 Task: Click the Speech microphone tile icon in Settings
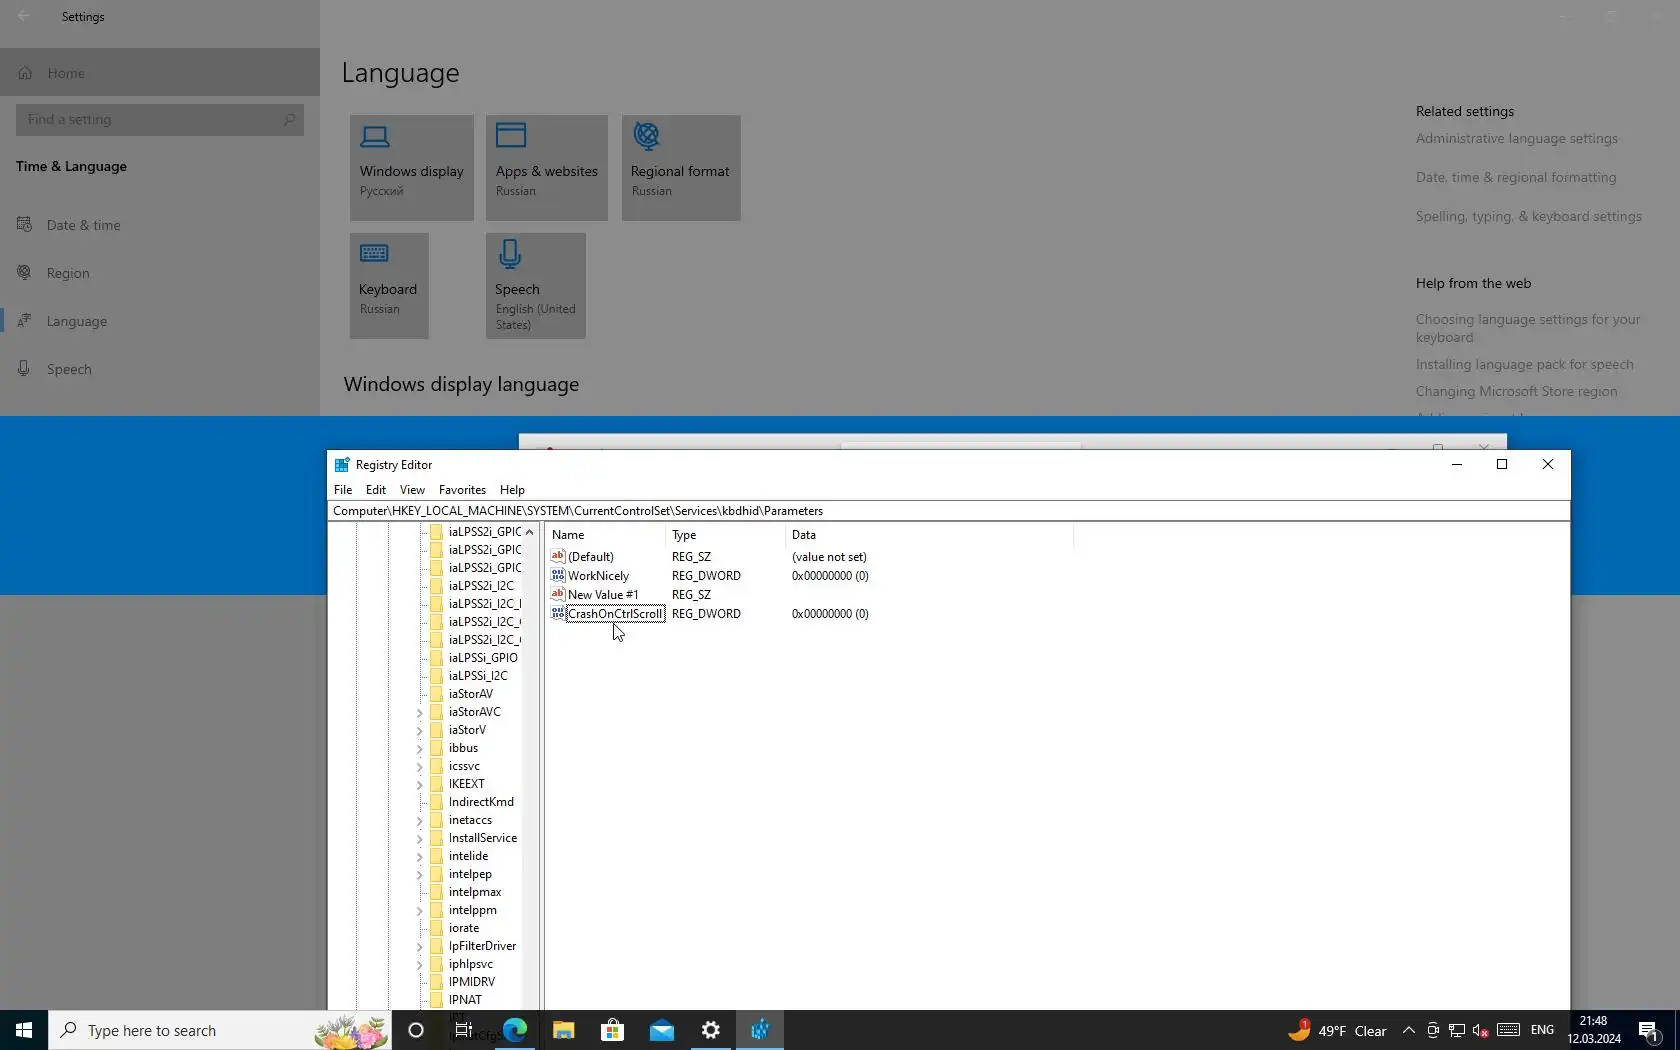(x=510, y=254)
